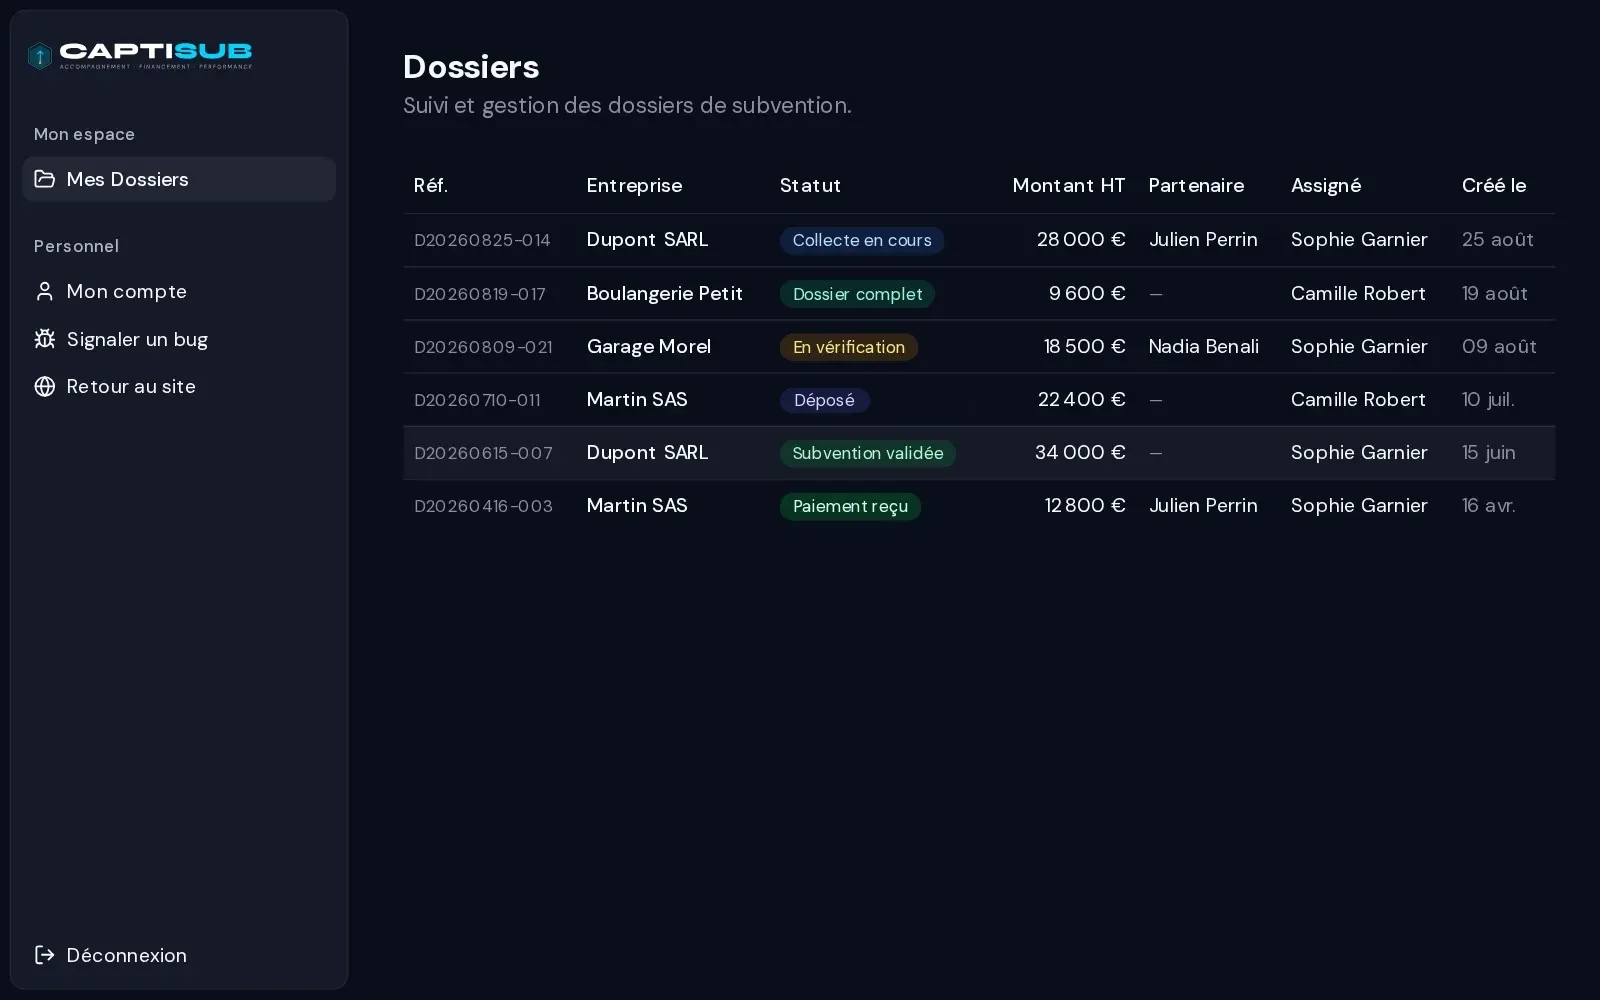Click the 16 avr. creation date

click(1488, 505)
